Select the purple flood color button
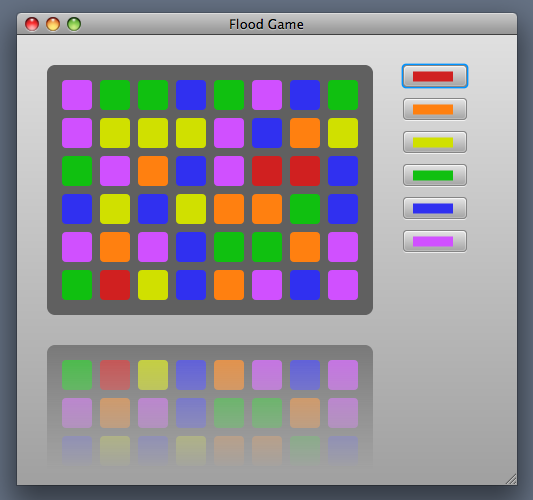The width and height of the screenshot is (533, 500). (x=435, y=241)
